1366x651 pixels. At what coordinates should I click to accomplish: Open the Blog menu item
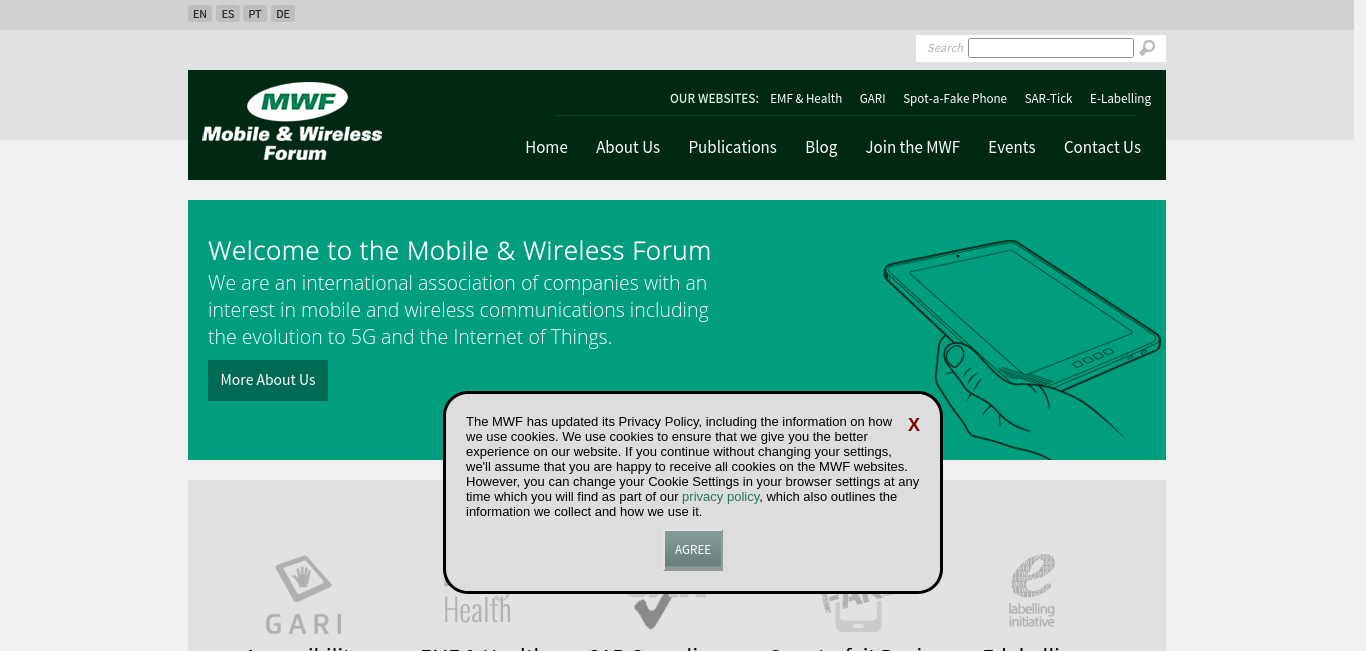(x=821, y=147)
